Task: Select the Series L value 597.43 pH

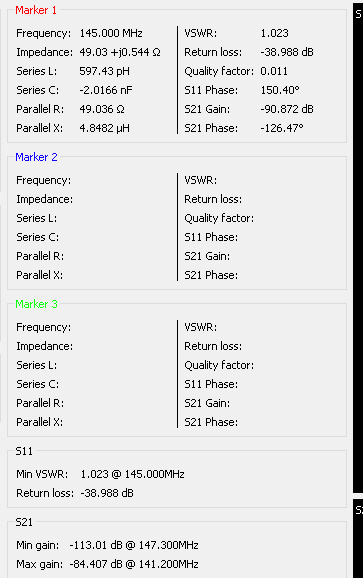Action: pyautogui.click(x=105, y=71)
